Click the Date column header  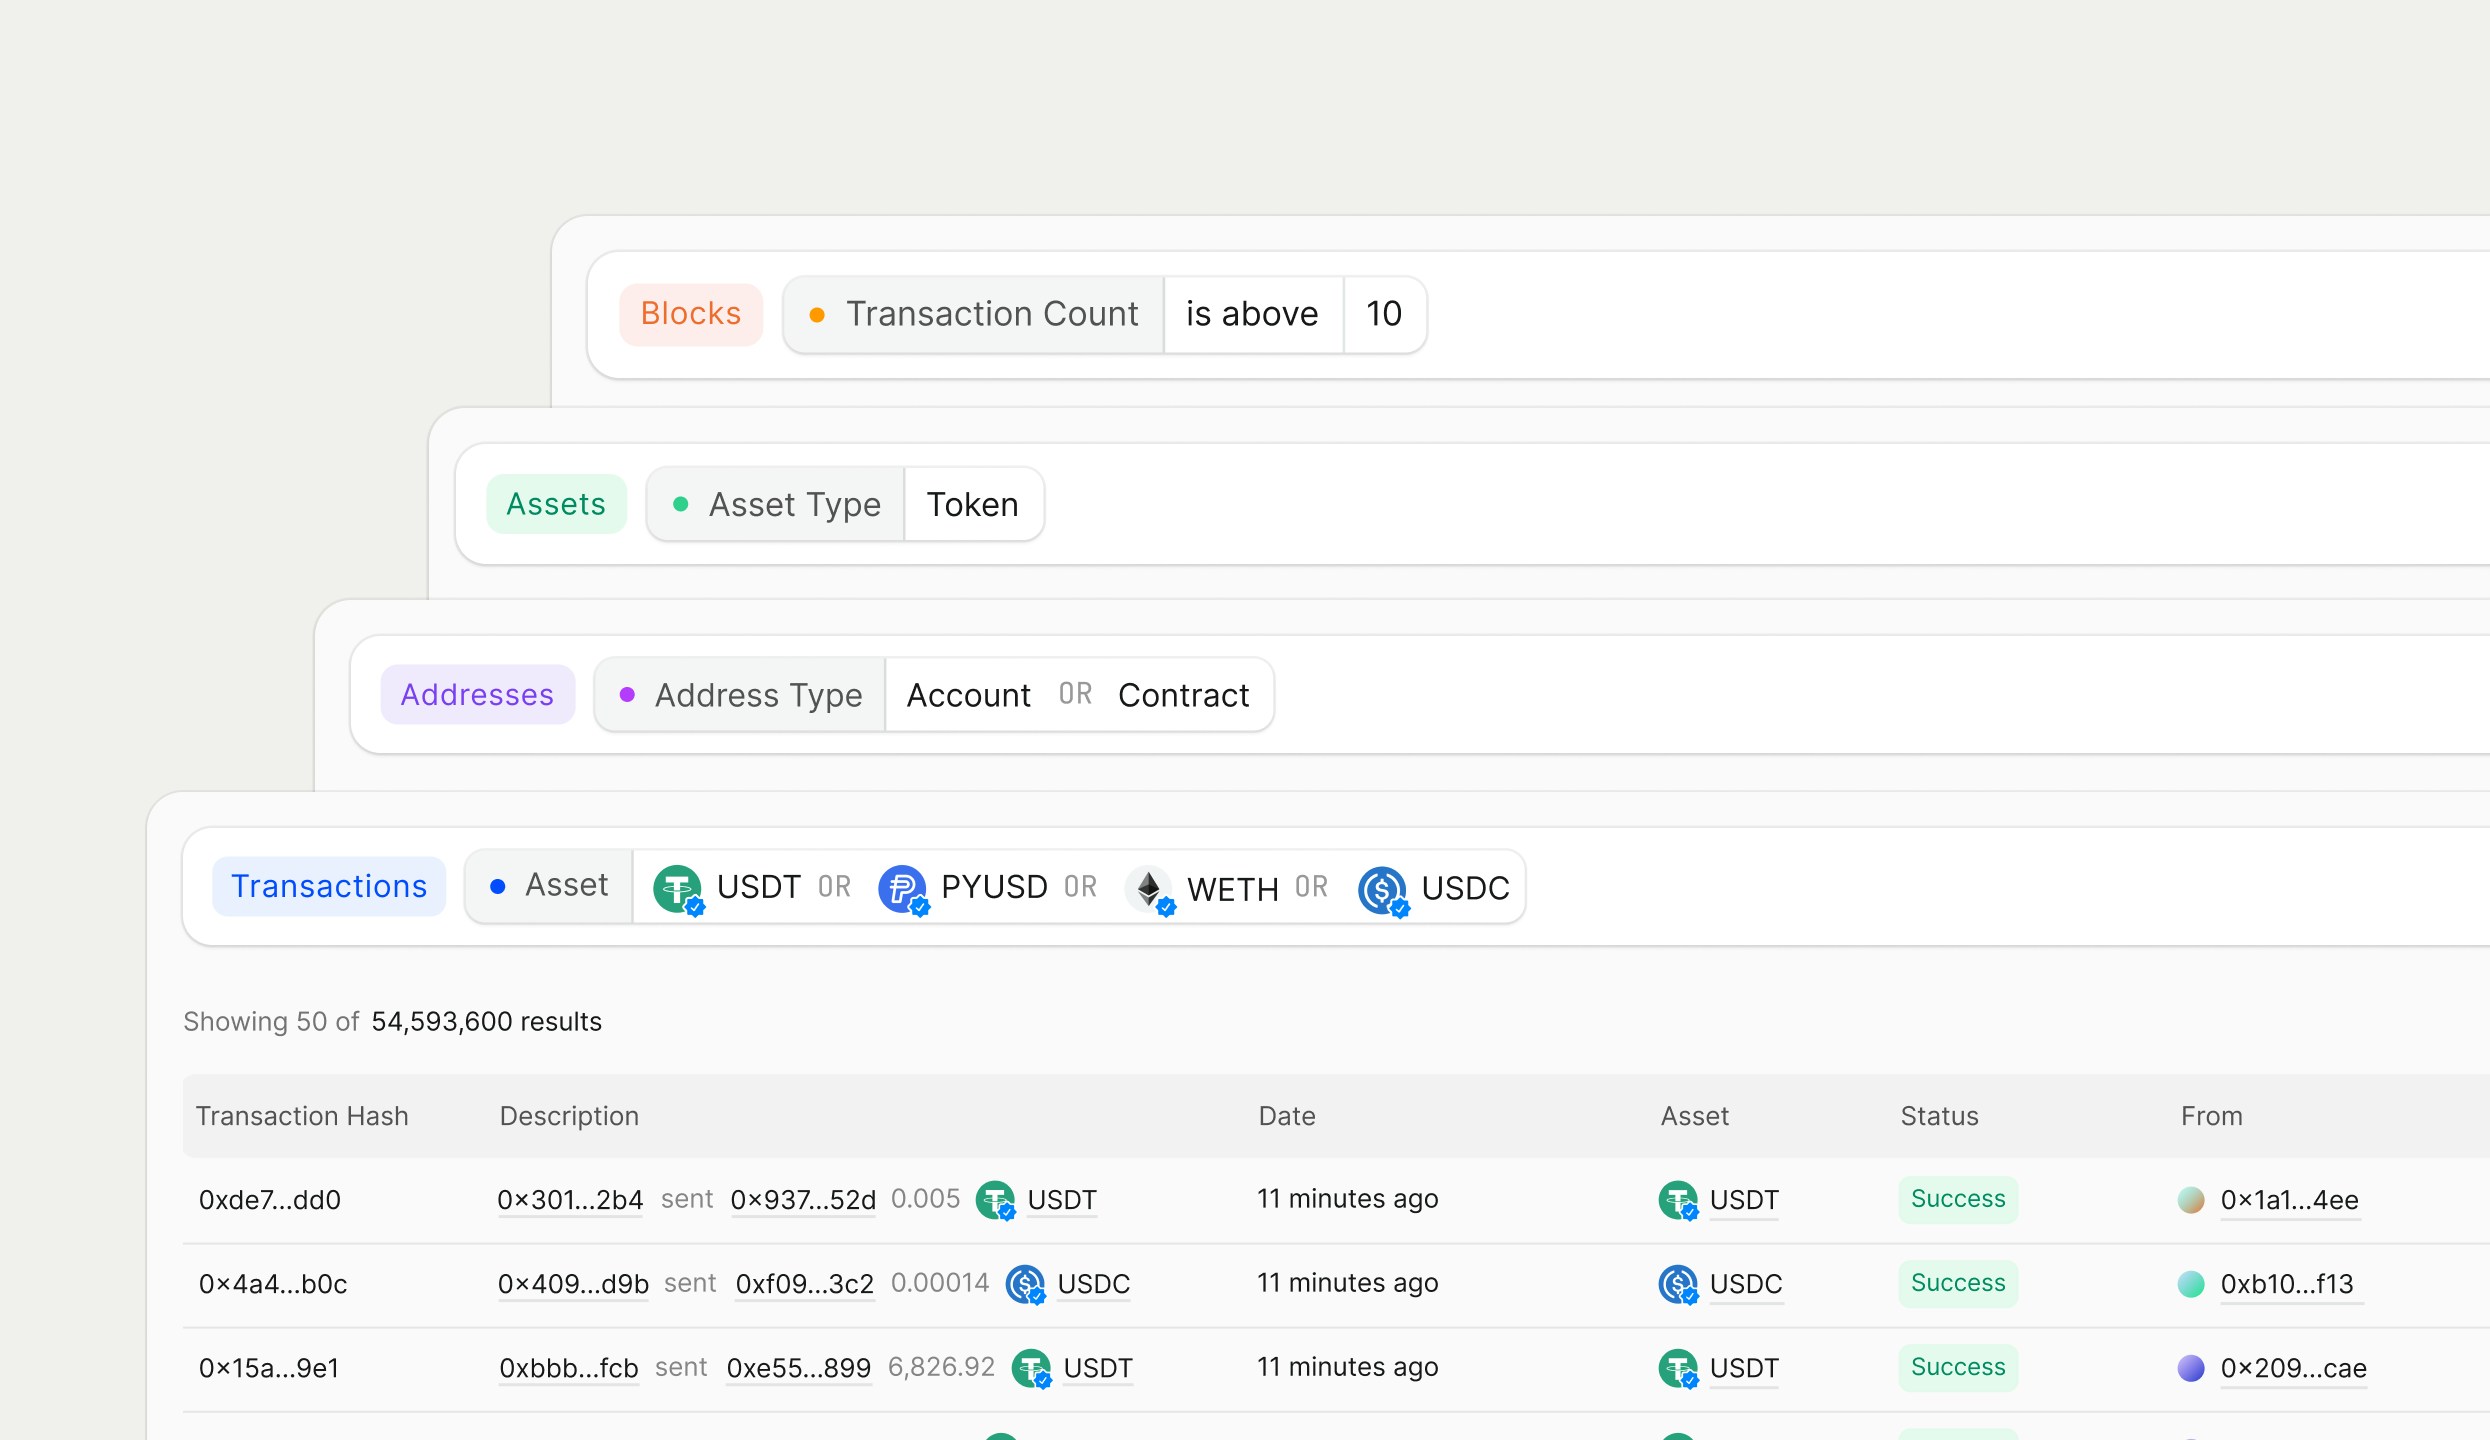click(1286, 1116)
